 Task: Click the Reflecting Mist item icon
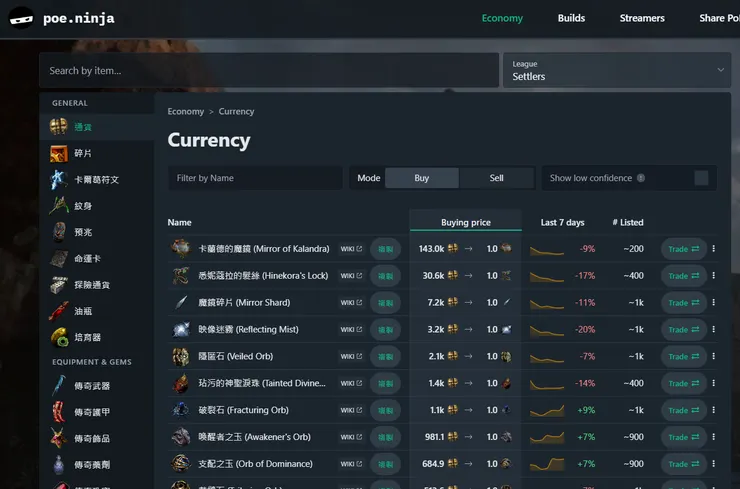click(181, 329)
